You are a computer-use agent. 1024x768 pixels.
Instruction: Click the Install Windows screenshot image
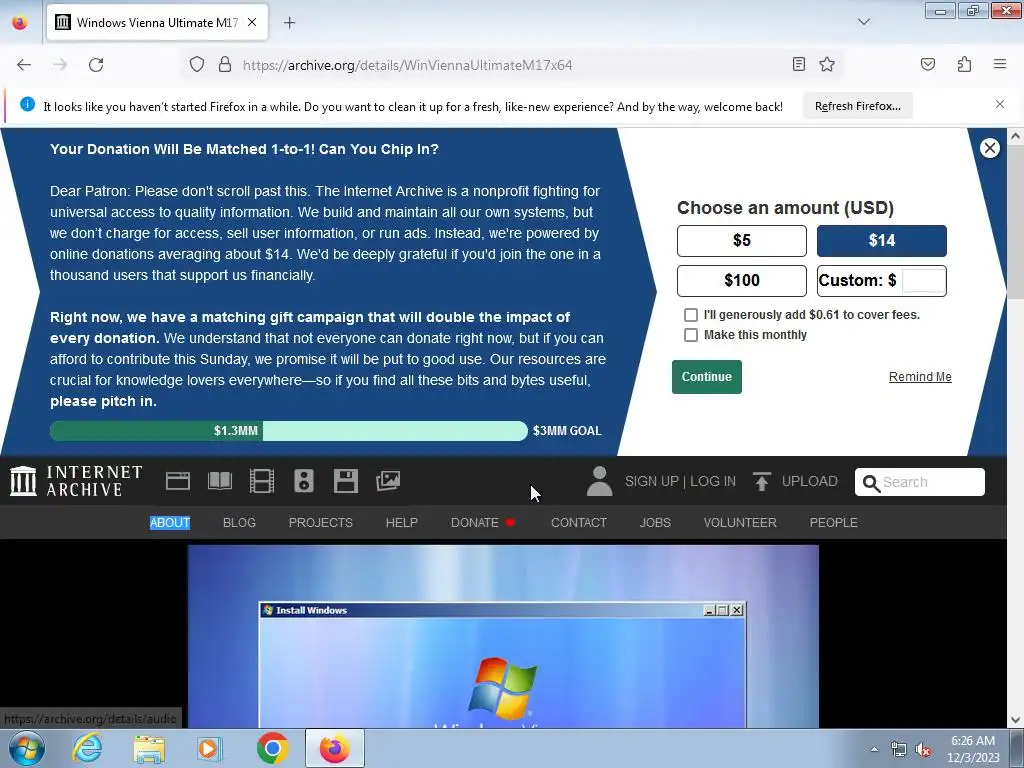503,636
